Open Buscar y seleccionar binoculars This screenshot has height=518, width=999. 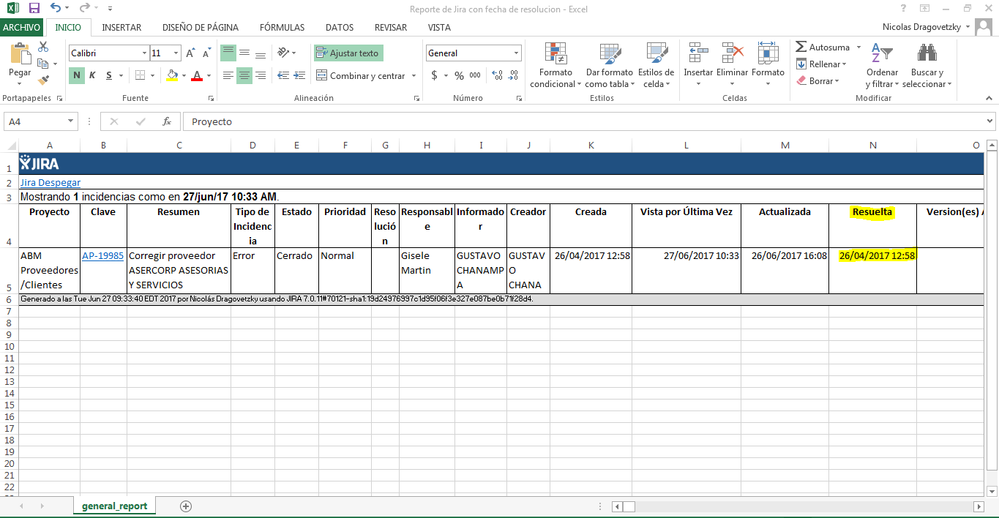[x=927, y=66]
